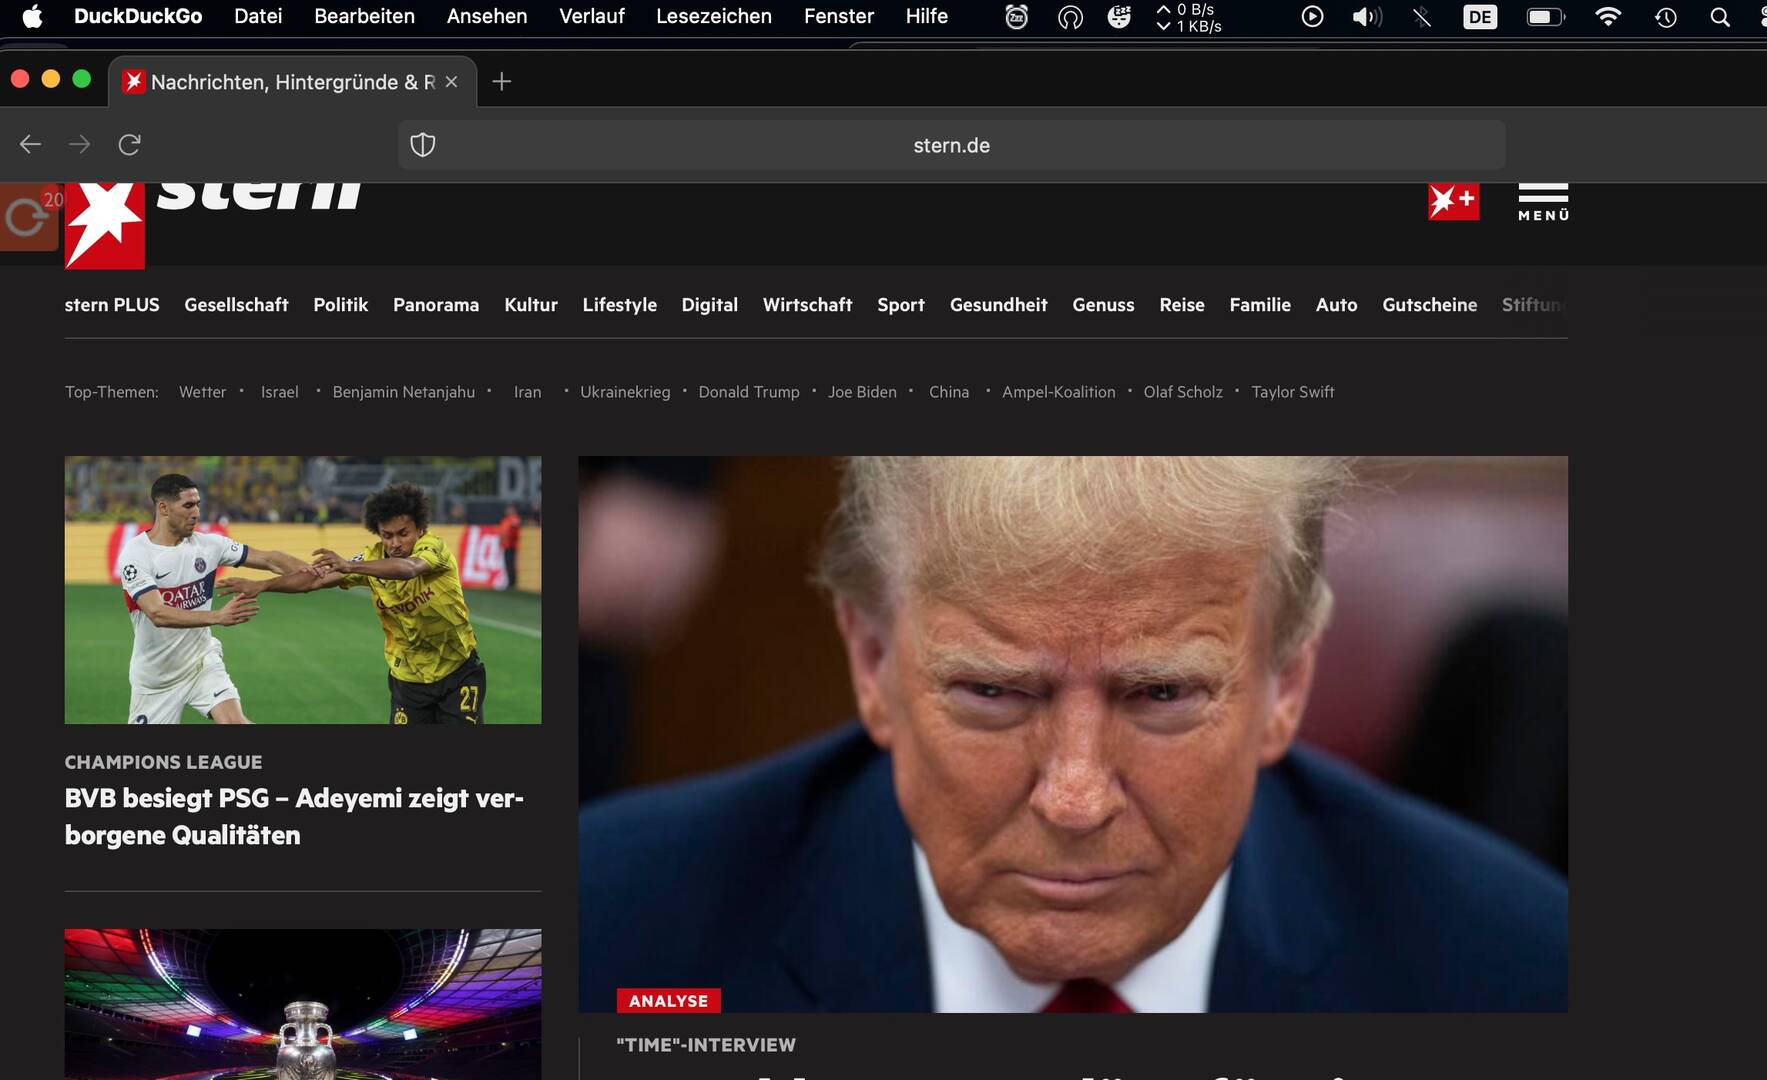Select Ukrainekrieg top theme
Viewport: 1767px width, 1080px height.
[625, 392]
